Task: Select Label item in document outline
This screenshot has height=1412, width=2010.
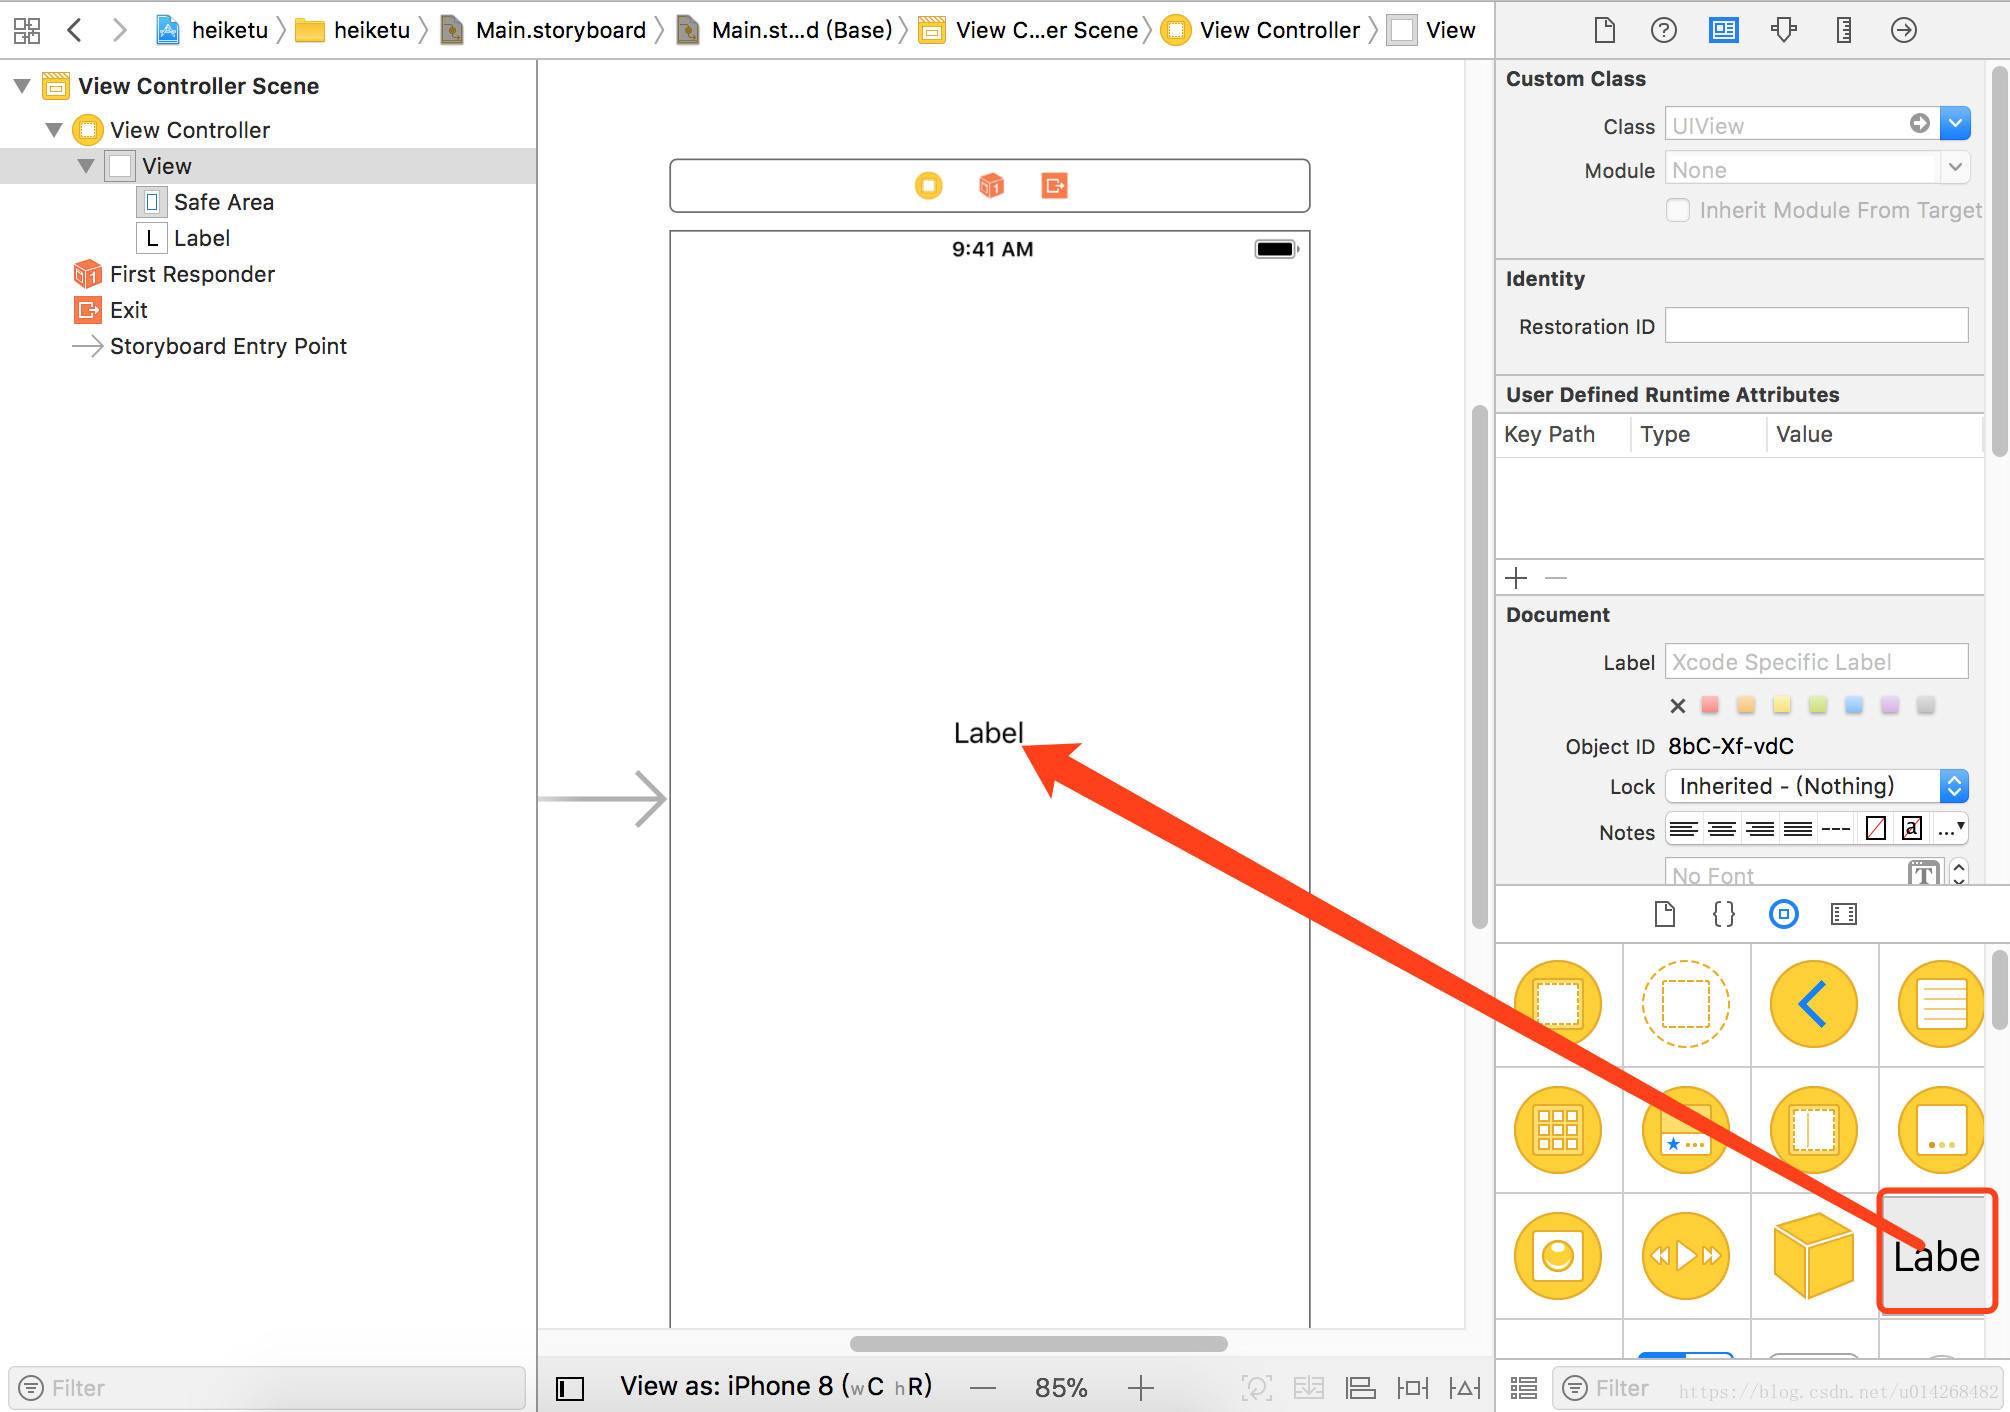Action: point(200,238)
